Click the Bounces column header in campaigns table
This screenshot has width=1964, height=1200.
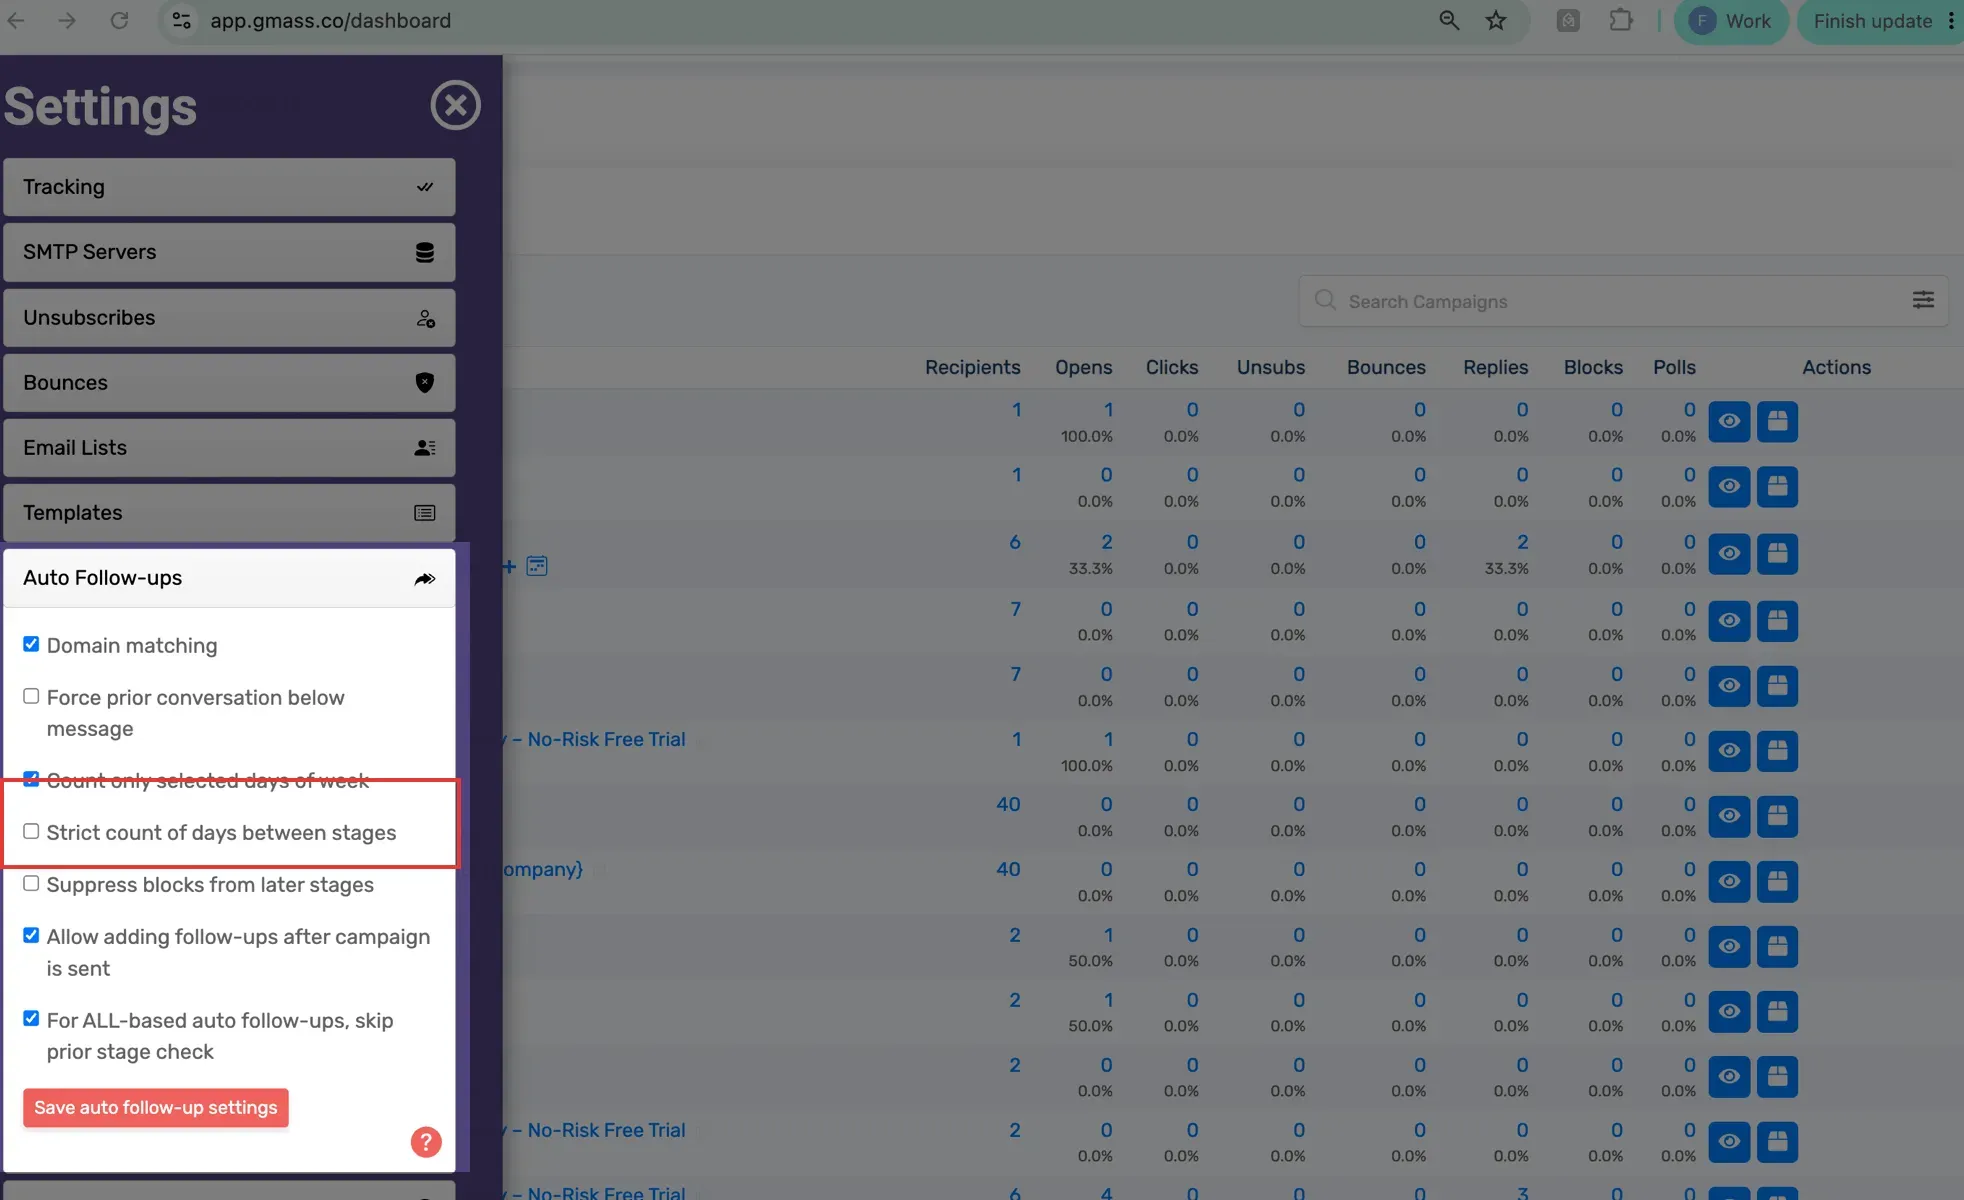1386,367
